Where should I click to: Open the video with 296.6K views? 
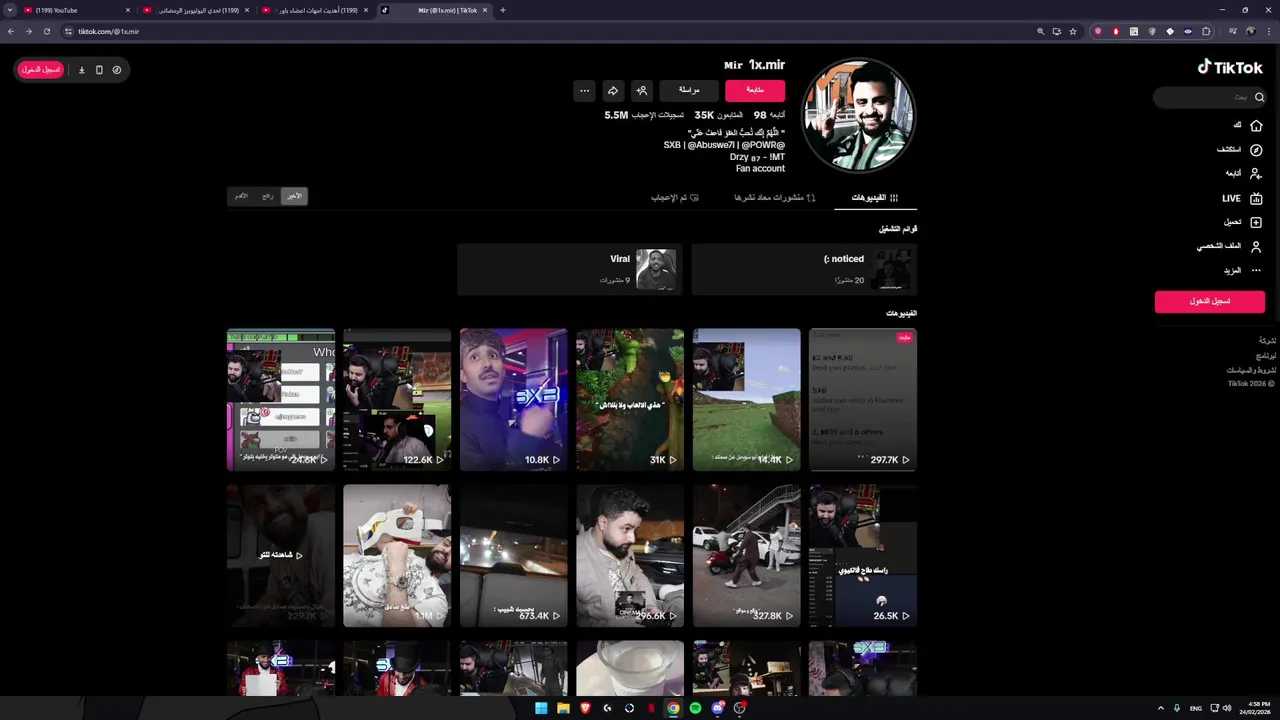[630, 556]
